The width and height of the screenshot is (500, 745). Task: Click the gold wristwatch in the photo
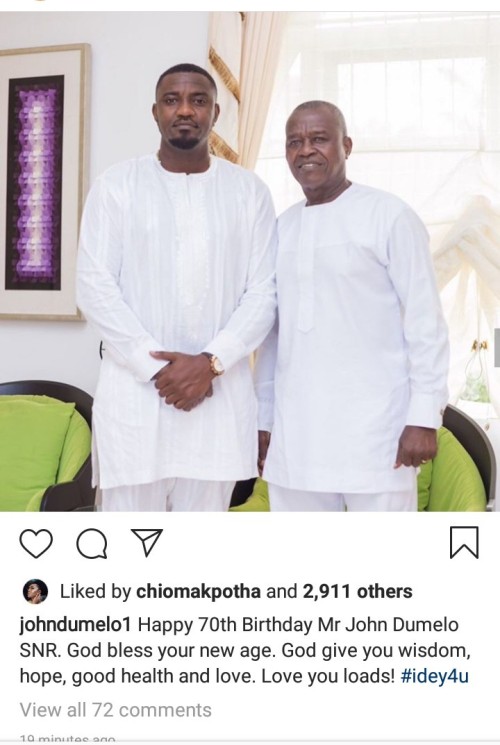tap(216, 363)
